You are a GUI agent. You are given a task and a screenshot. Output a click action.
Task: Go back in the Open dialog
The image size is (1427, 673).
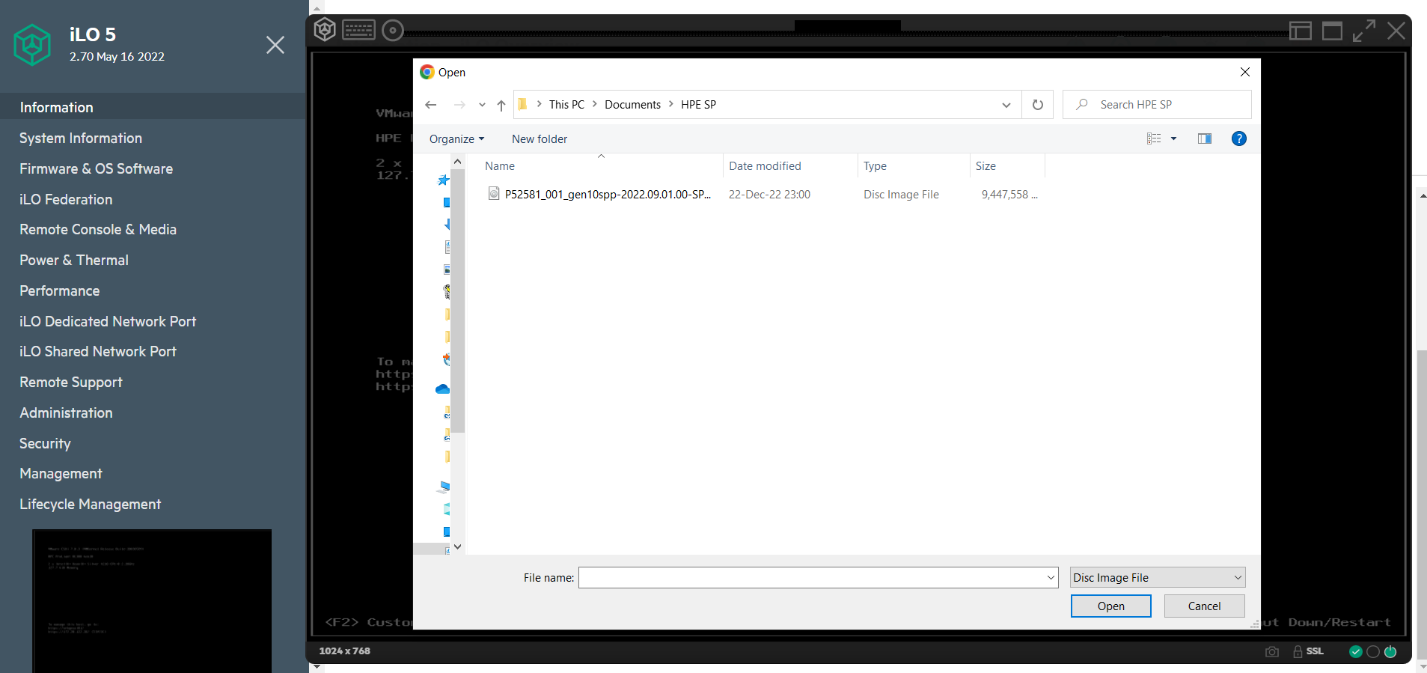click(430, 105)
